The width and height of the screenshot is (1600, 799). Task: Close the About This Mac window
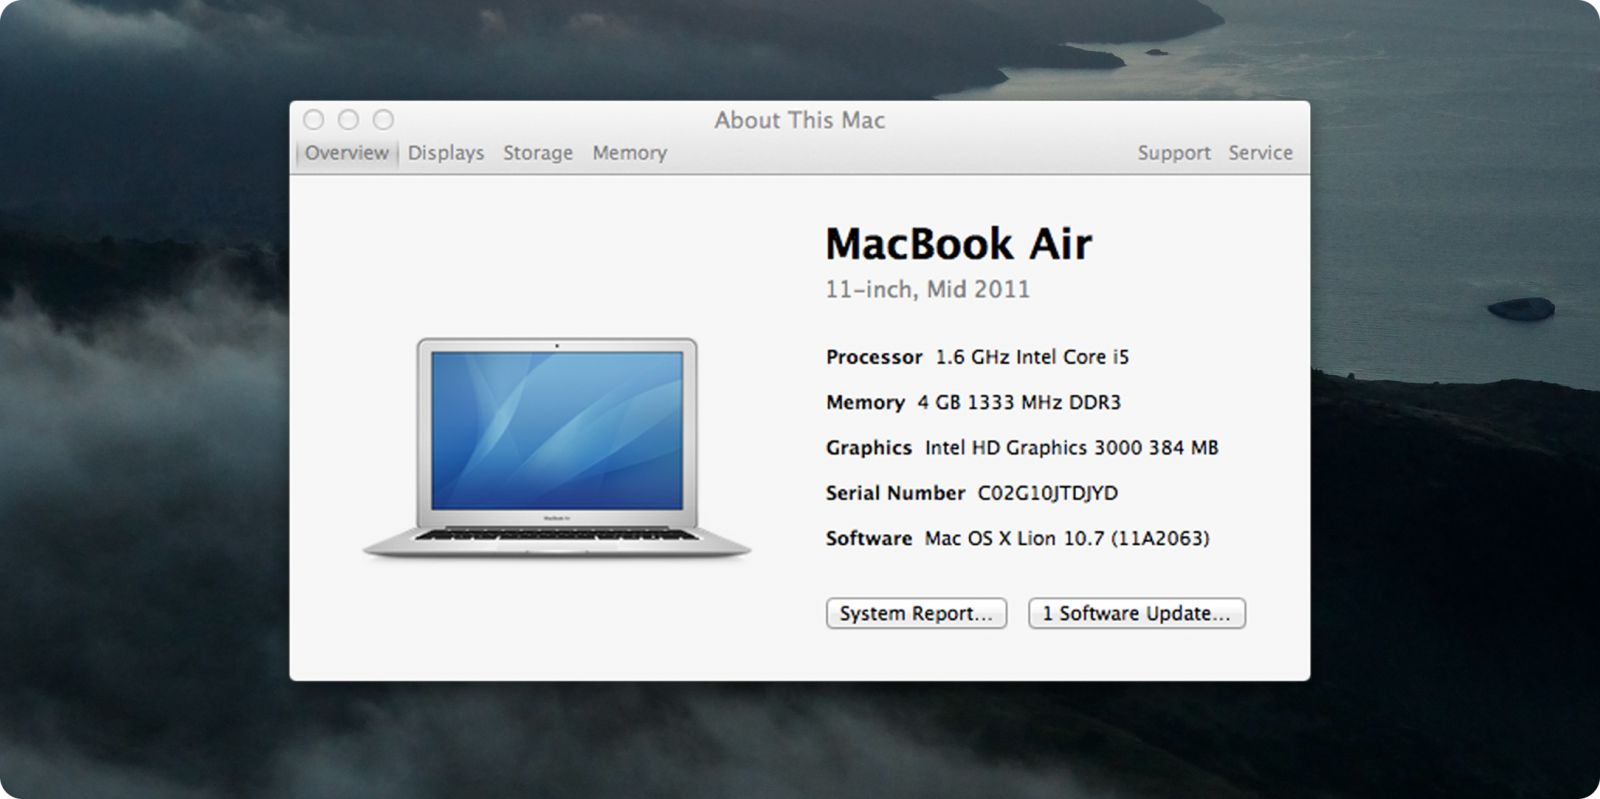(x=314, y=120)
